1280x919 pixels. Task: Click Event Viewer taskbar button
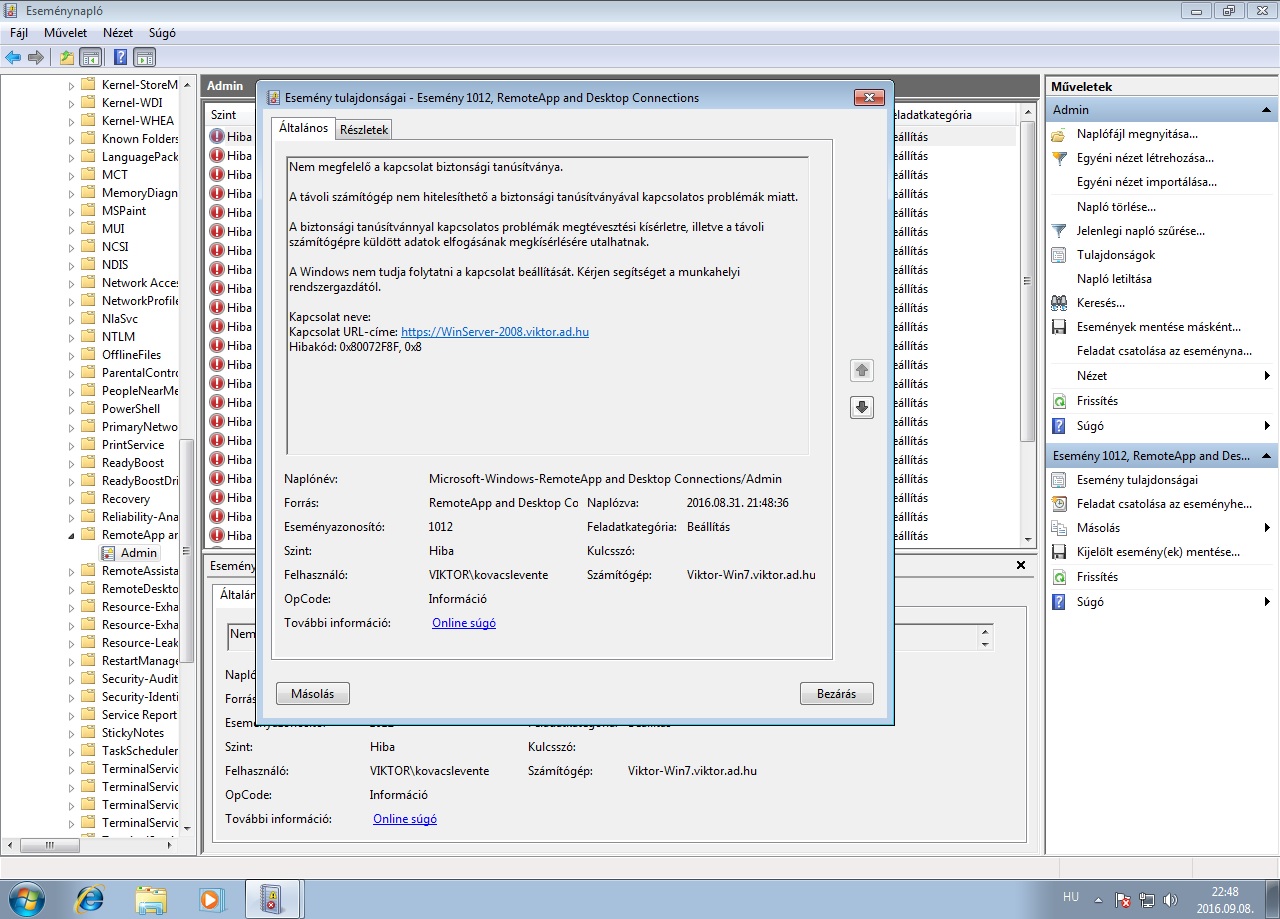pyautogui.click(x=273, y=899)
